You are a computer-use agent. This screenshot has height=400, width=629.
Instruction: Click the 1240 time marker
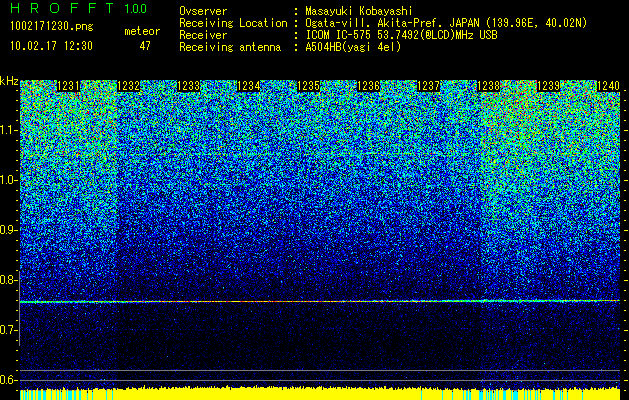tap(609, 86)
